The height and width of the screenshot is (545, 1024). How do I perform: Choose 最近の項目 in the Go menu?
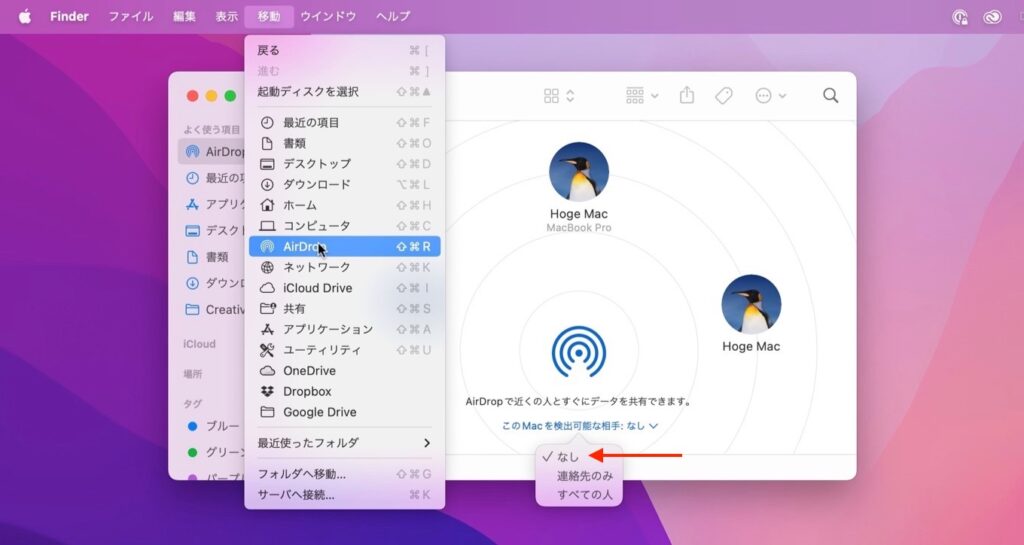click(x=344, y=123)
